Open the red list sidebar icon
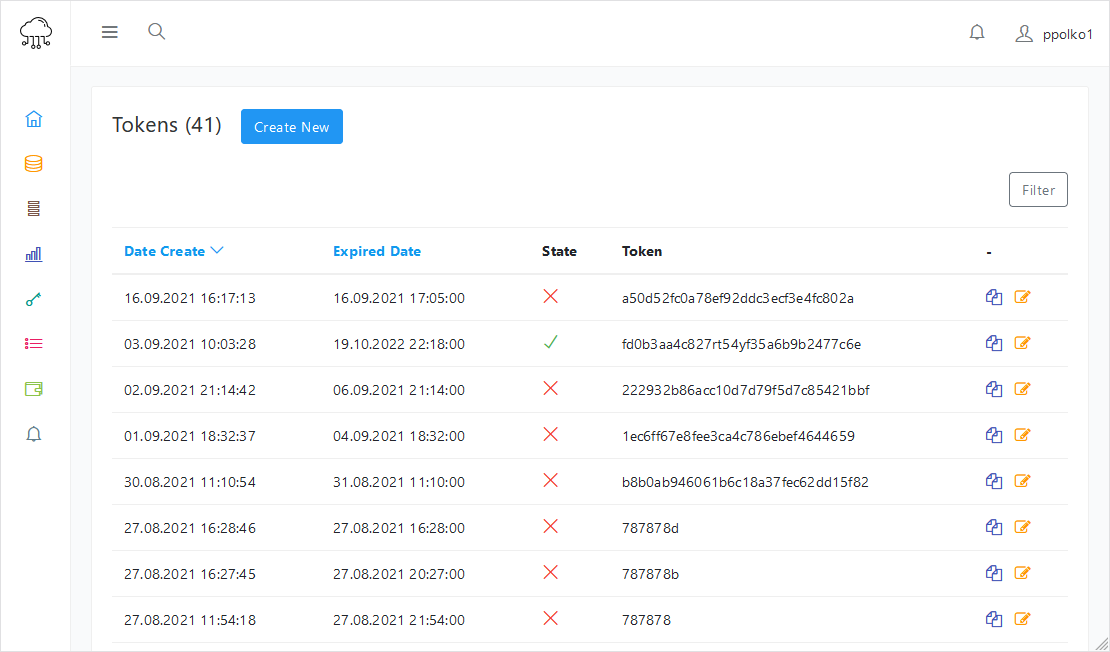The image size is (1110, 652). (33, 344)
